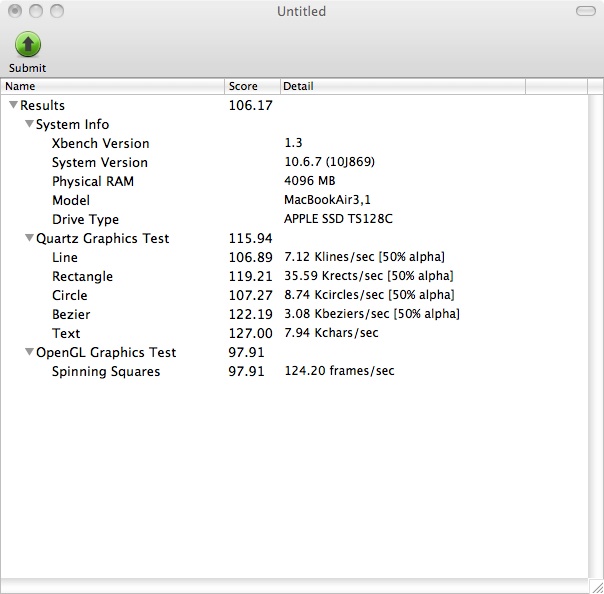Click the Xbench version value 1.3
Screen dimensions: 604x594
pos(293,143)
